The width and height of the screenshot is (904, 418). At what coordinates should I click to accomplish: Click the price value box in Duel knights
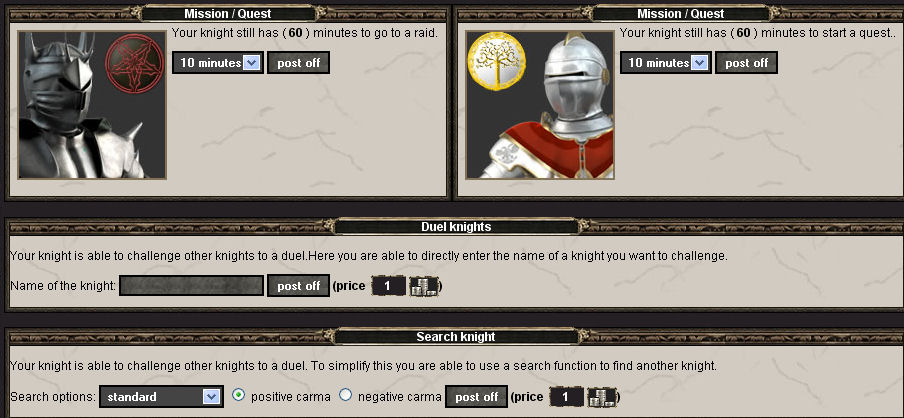(x=389, y=286)
